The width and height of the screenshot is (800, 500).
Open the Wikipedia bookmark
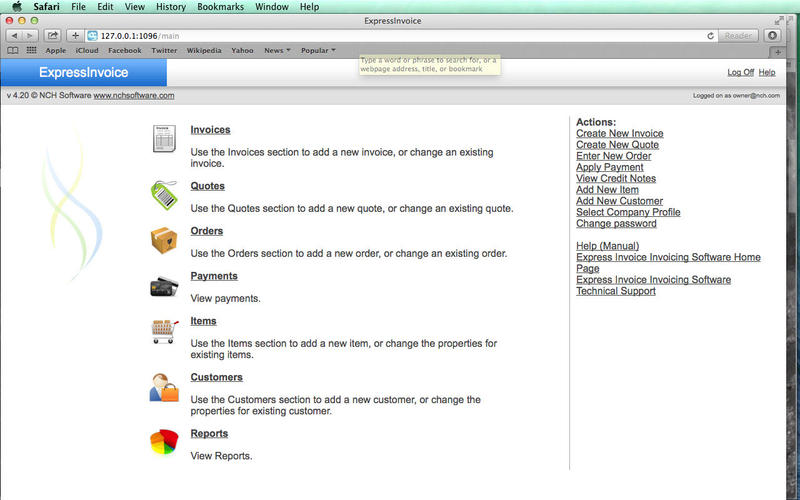(x=204, y=51)
